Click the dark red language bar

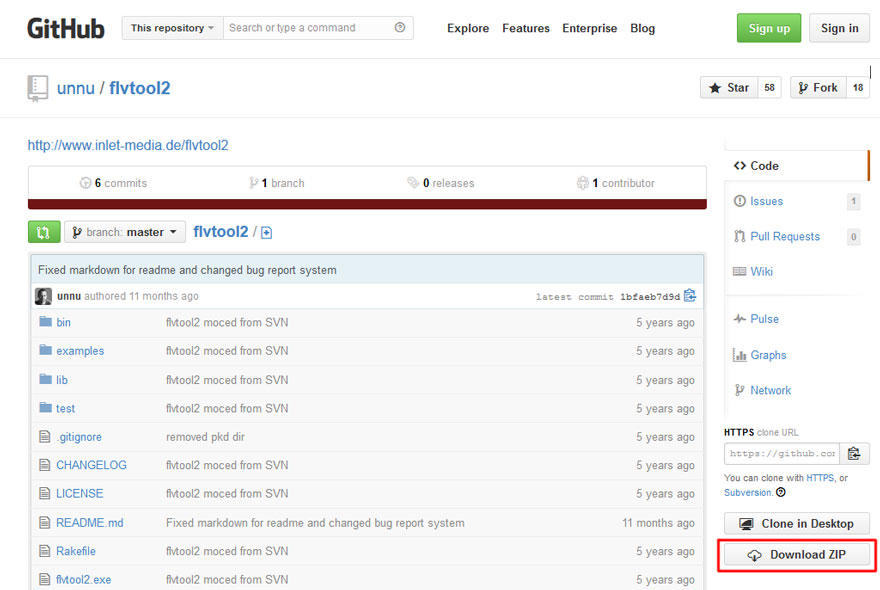coord(367,204)
